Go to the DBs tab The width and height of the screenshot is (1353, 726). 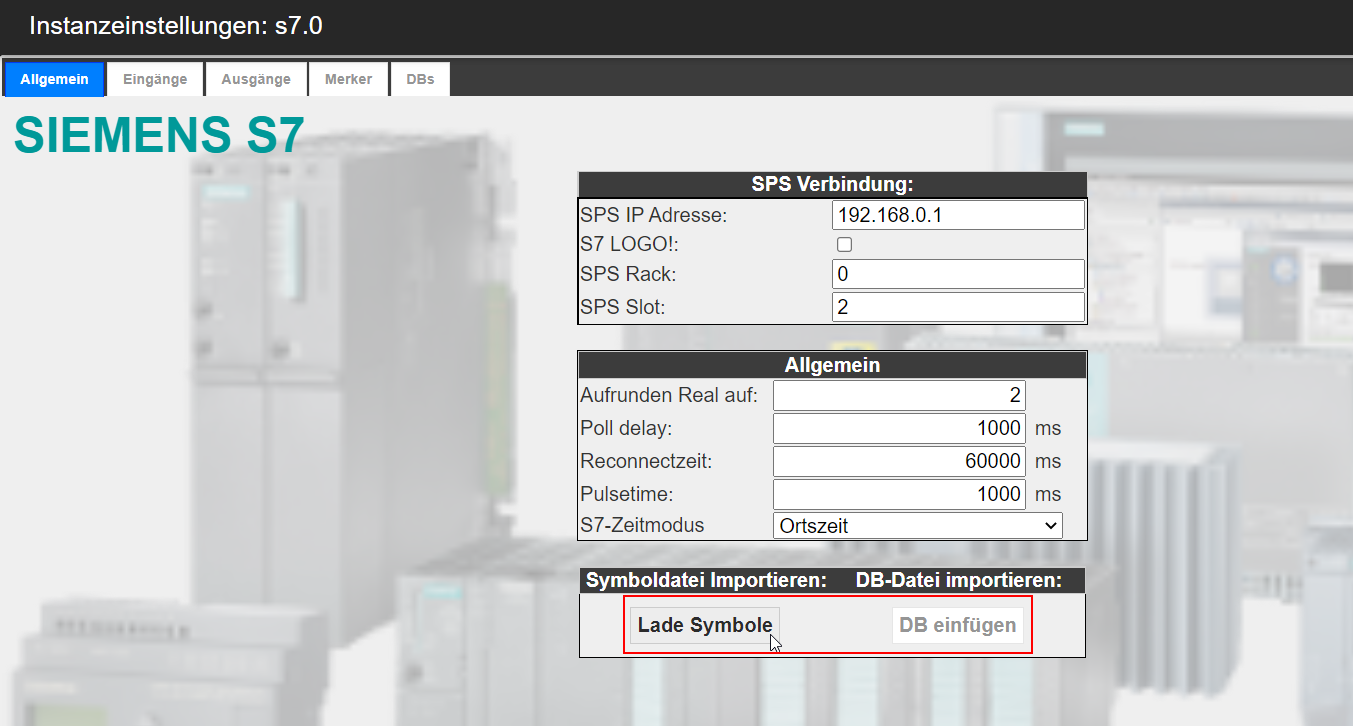pyautogui.click(x=420, y=79)
